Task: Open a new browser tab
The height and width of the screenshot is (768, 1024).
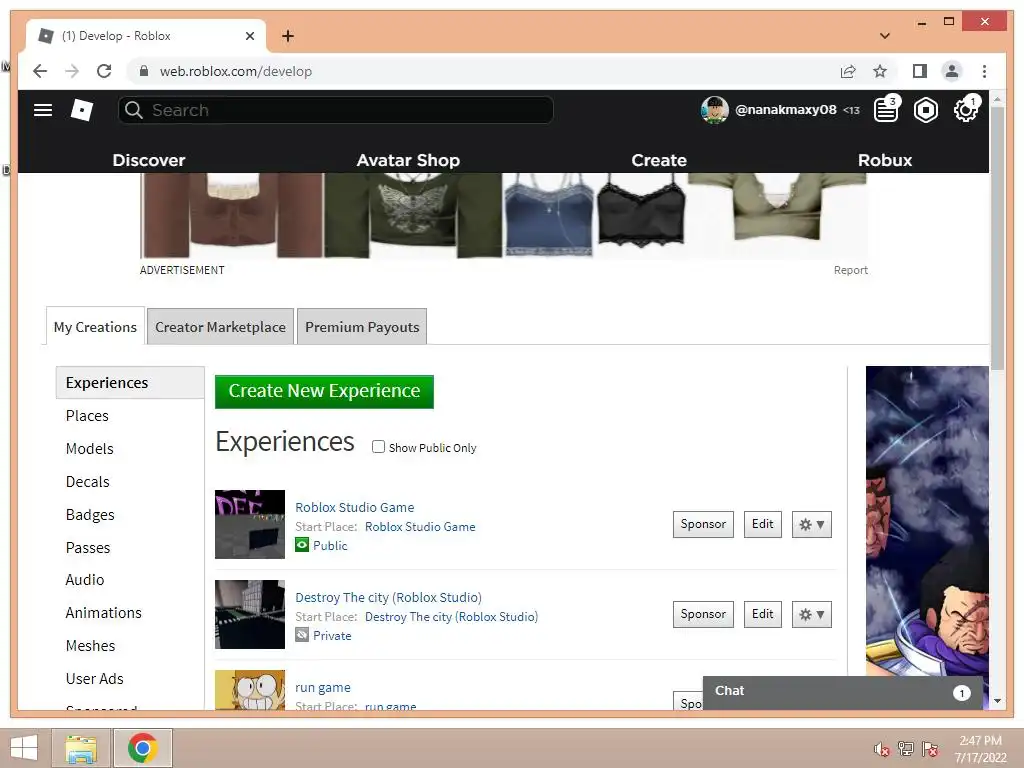Action: [x=288, y=36]
